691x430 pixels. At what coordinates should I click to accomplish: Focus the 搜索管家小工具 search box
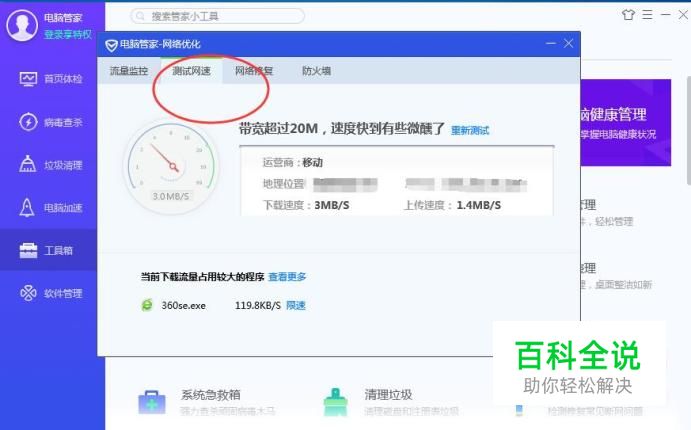(x=218, y=16)
